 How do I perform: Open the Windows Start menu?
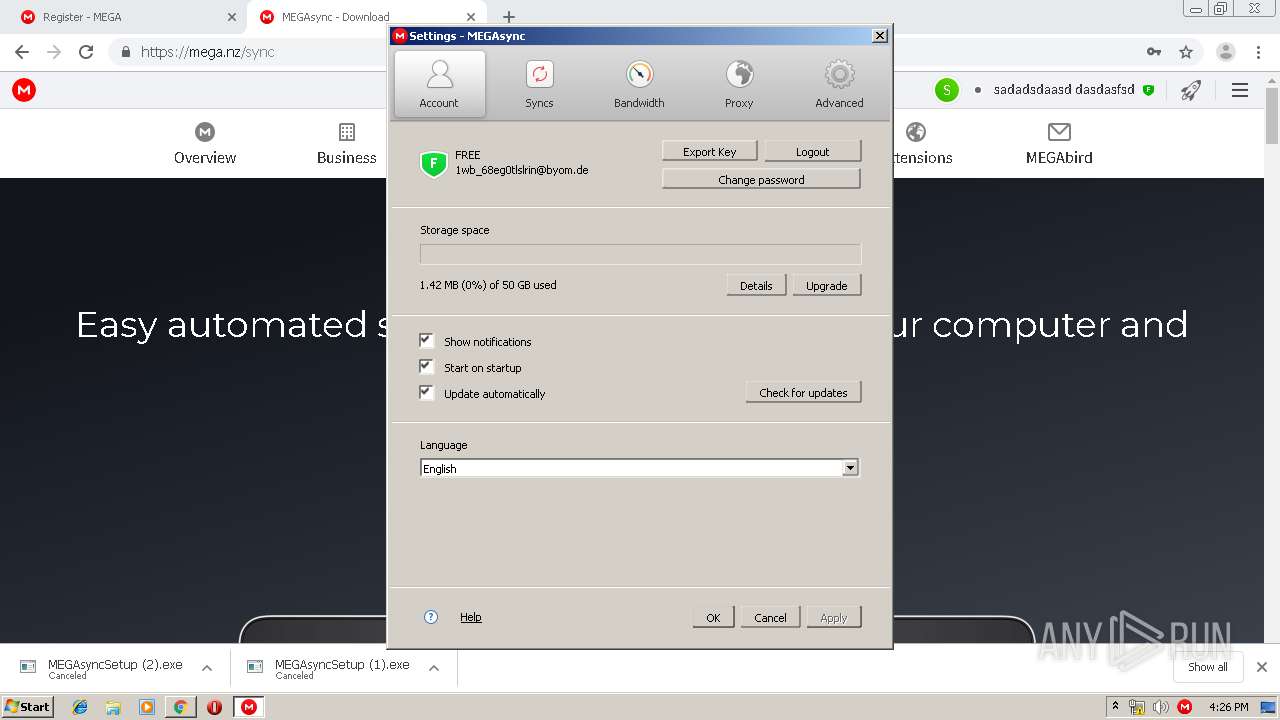click(28, 706)
